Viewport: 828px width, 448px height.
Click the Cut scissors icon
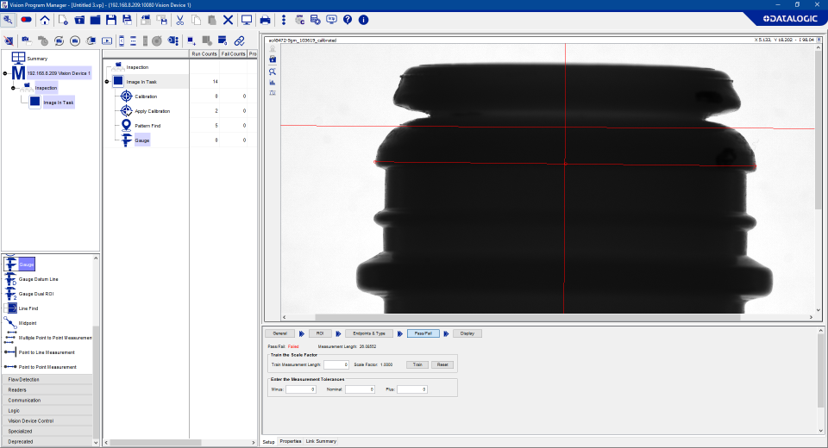(x=179, y=20)
